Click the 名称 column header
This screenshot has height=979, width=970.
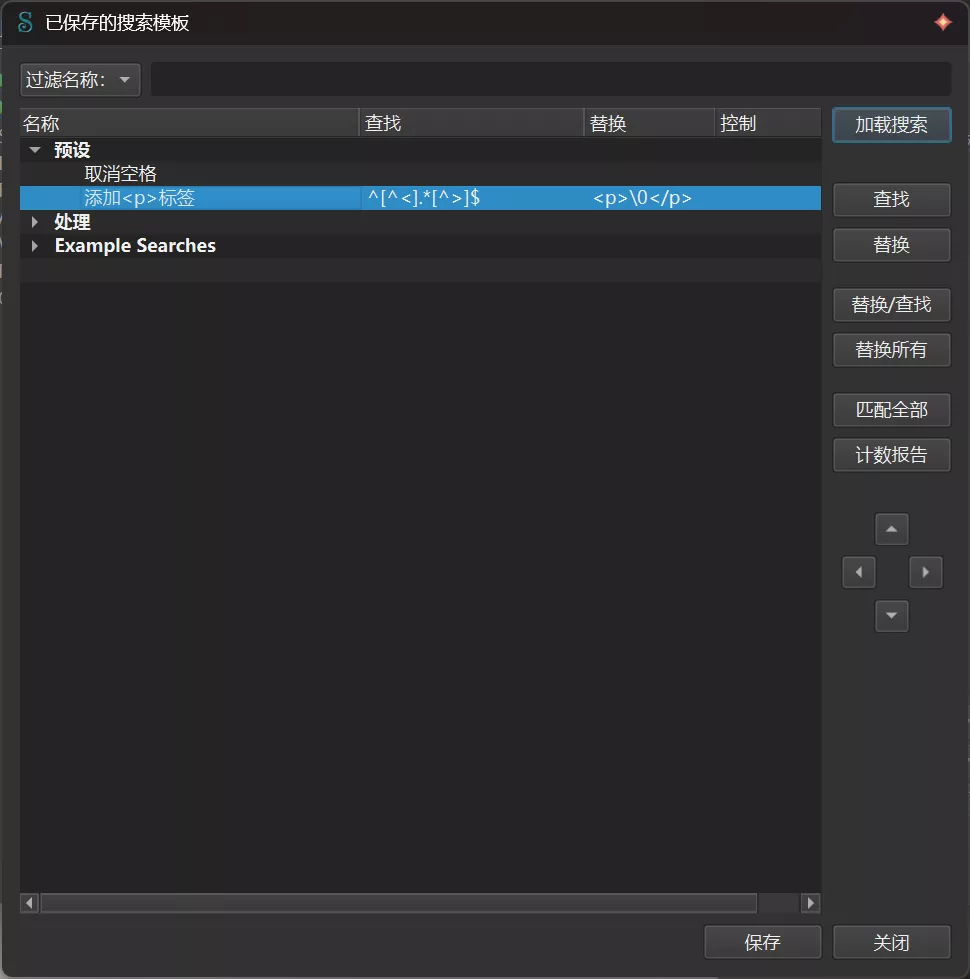point(188,123)
